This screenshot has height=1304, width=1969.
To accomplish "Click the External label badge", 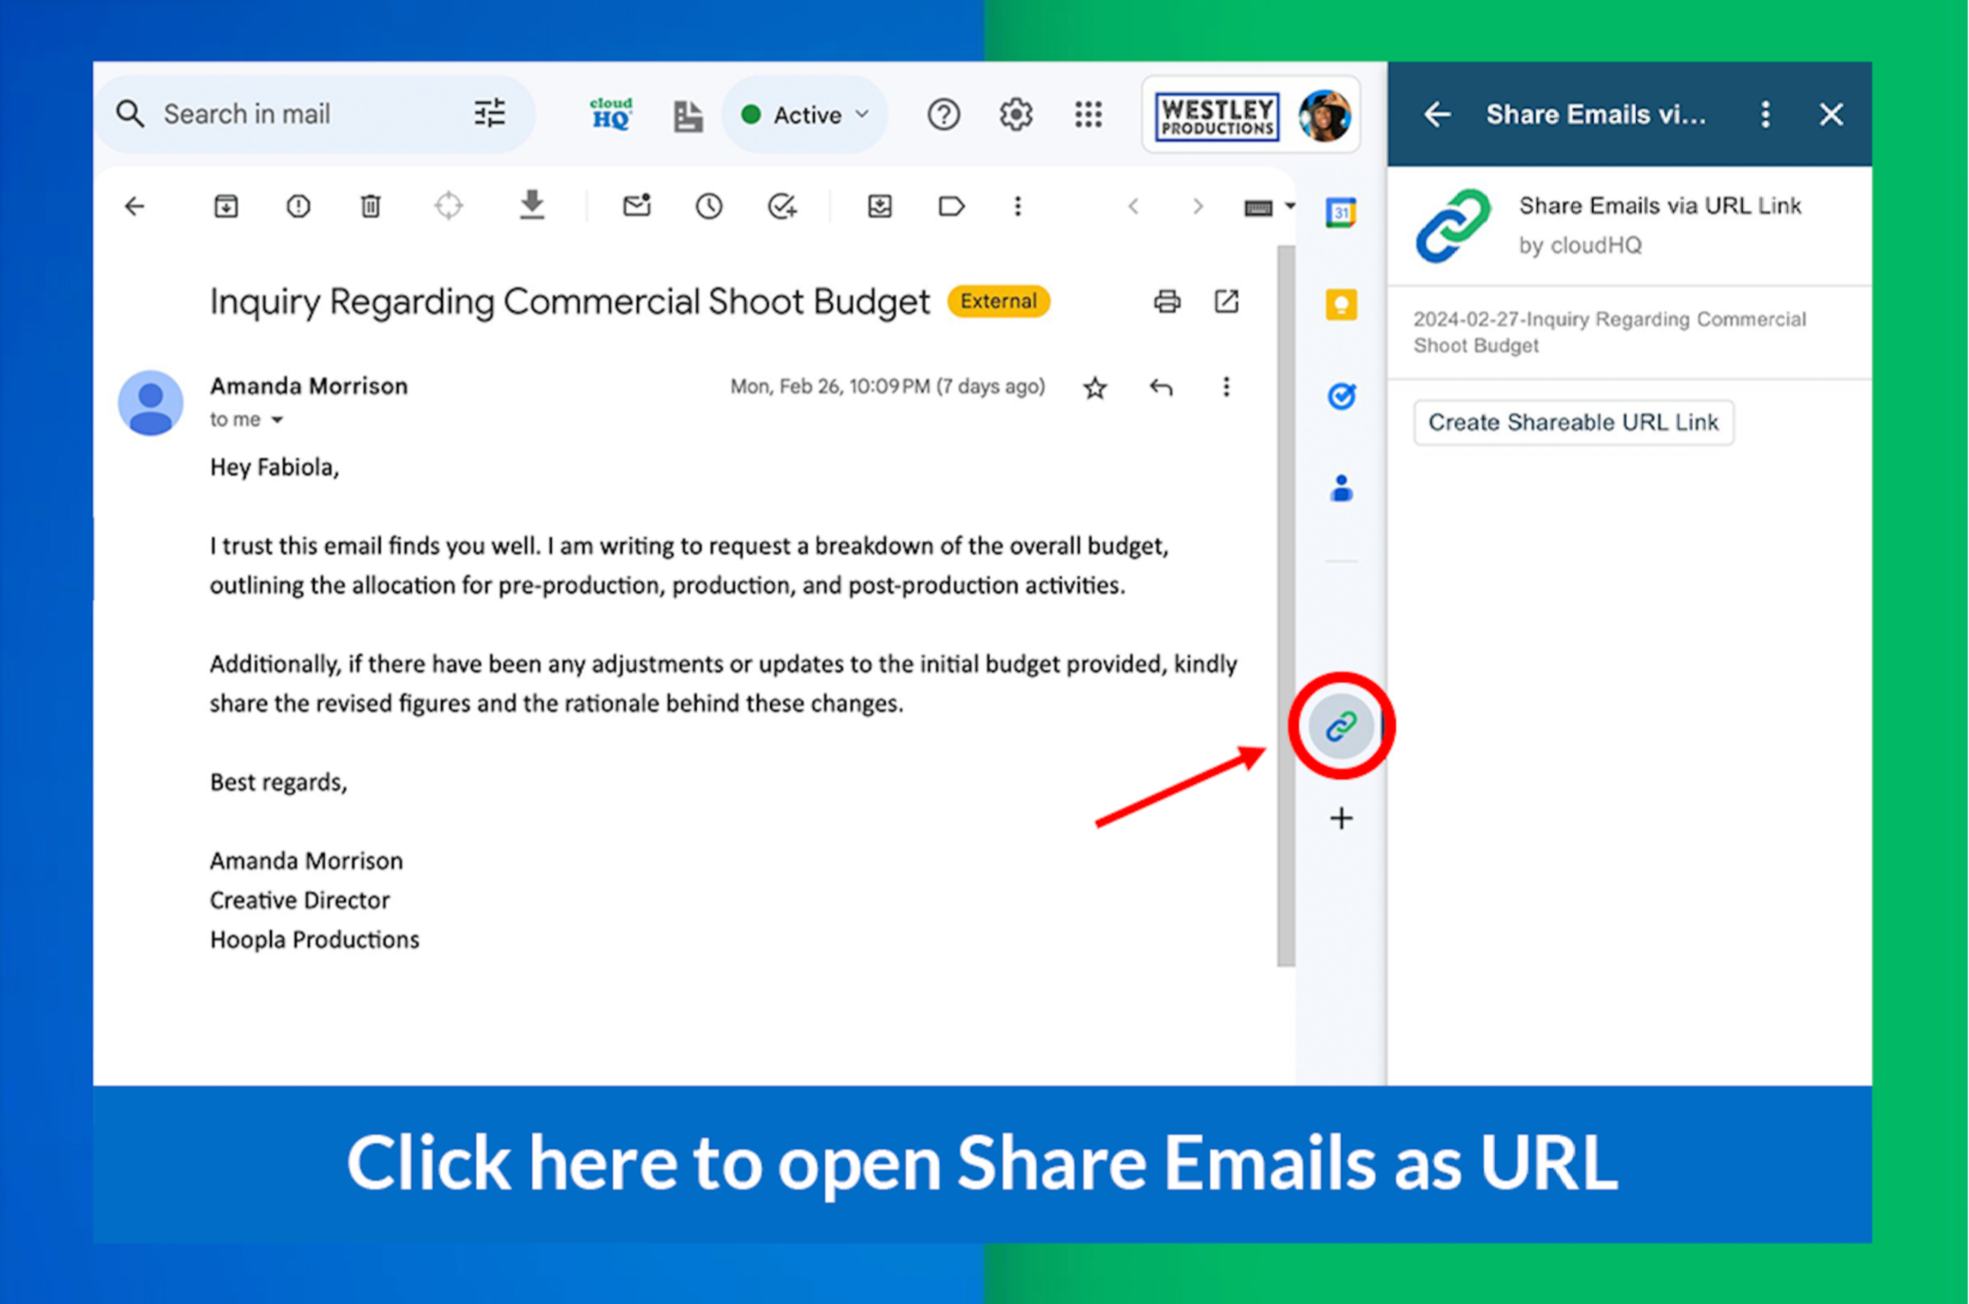I will point(998,301).
